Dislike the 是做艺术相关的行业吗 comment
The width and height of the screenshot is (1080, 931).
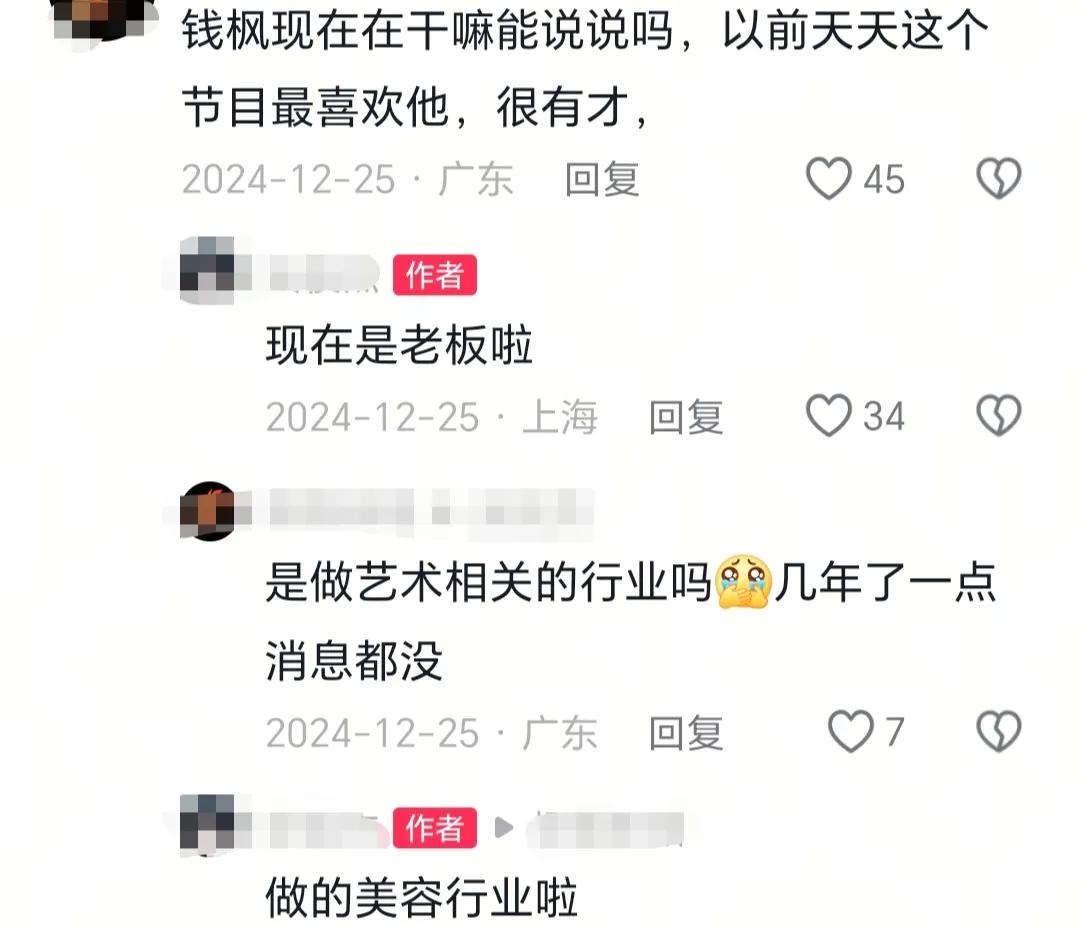(x=999, y=731)
